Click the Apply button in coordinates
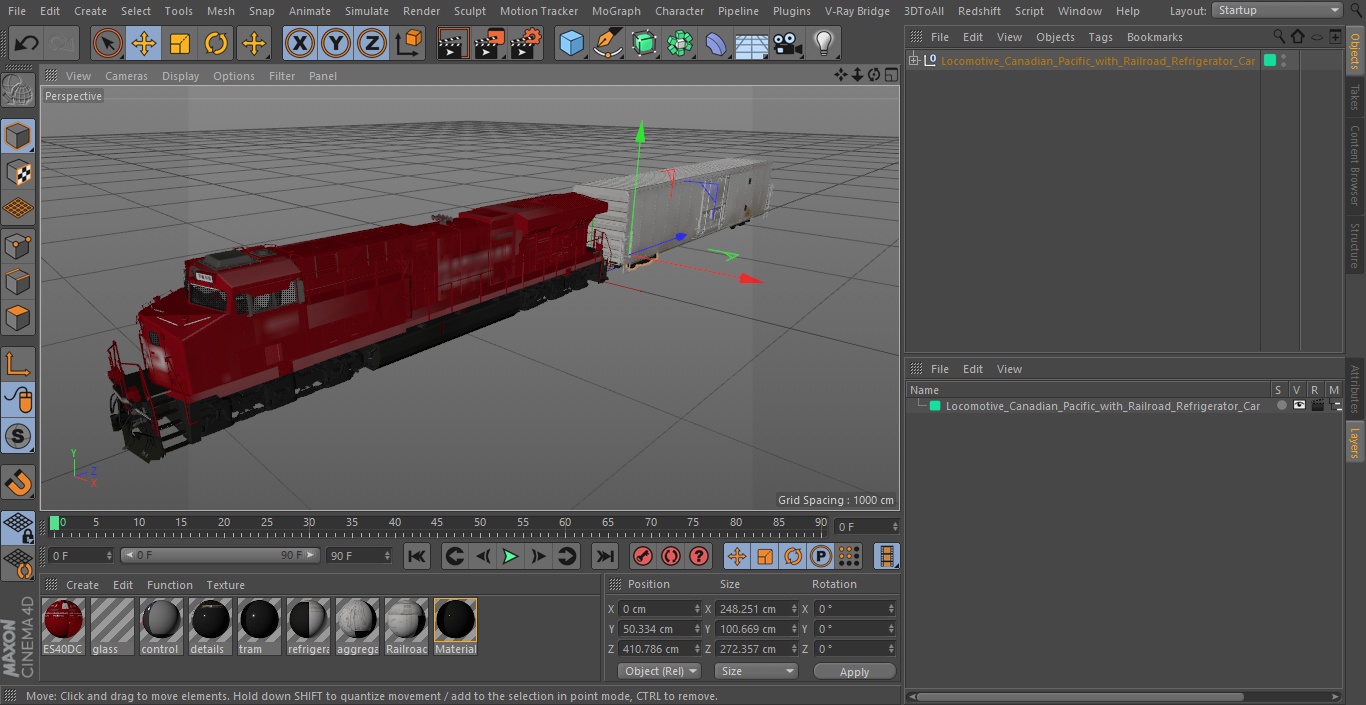 [x=854, y=672]
